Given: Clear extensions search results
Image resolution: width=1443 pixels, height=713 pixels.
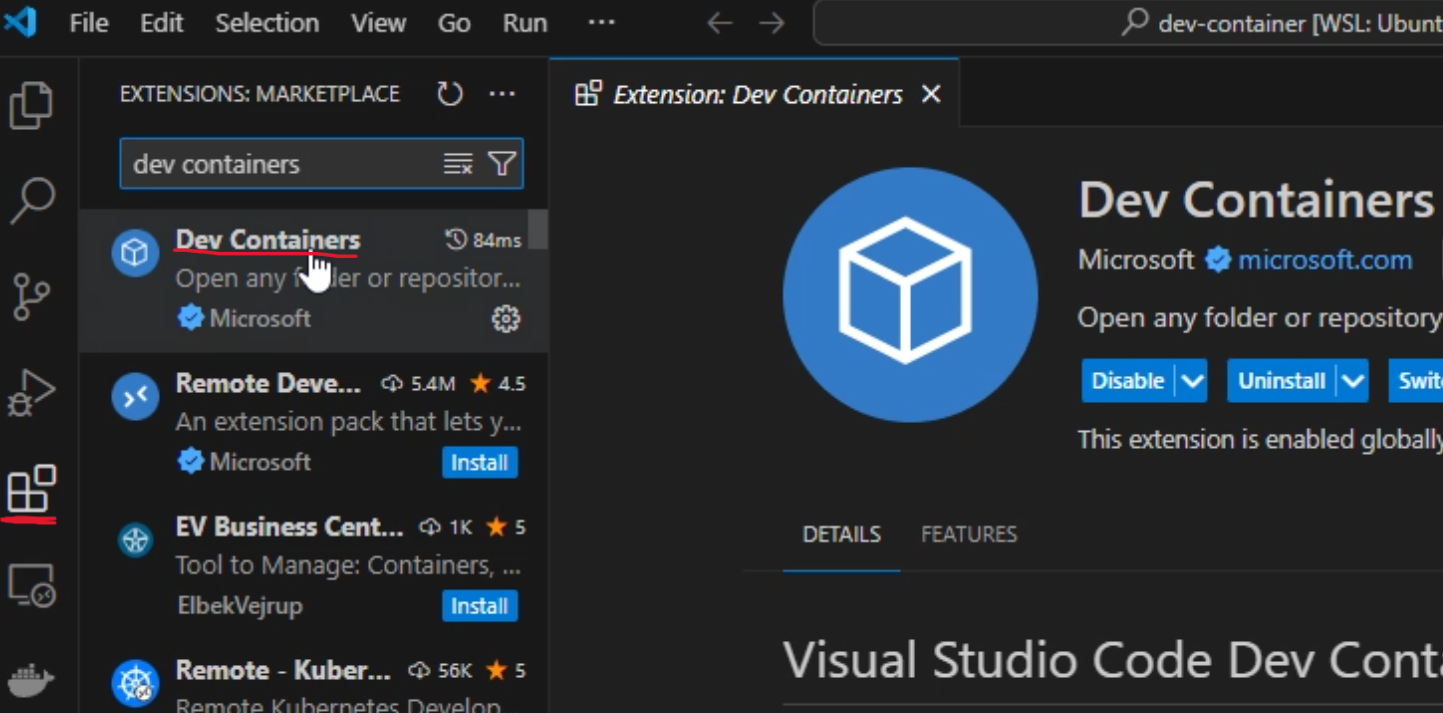Looking at the screenshot, I should coord(458,164).
